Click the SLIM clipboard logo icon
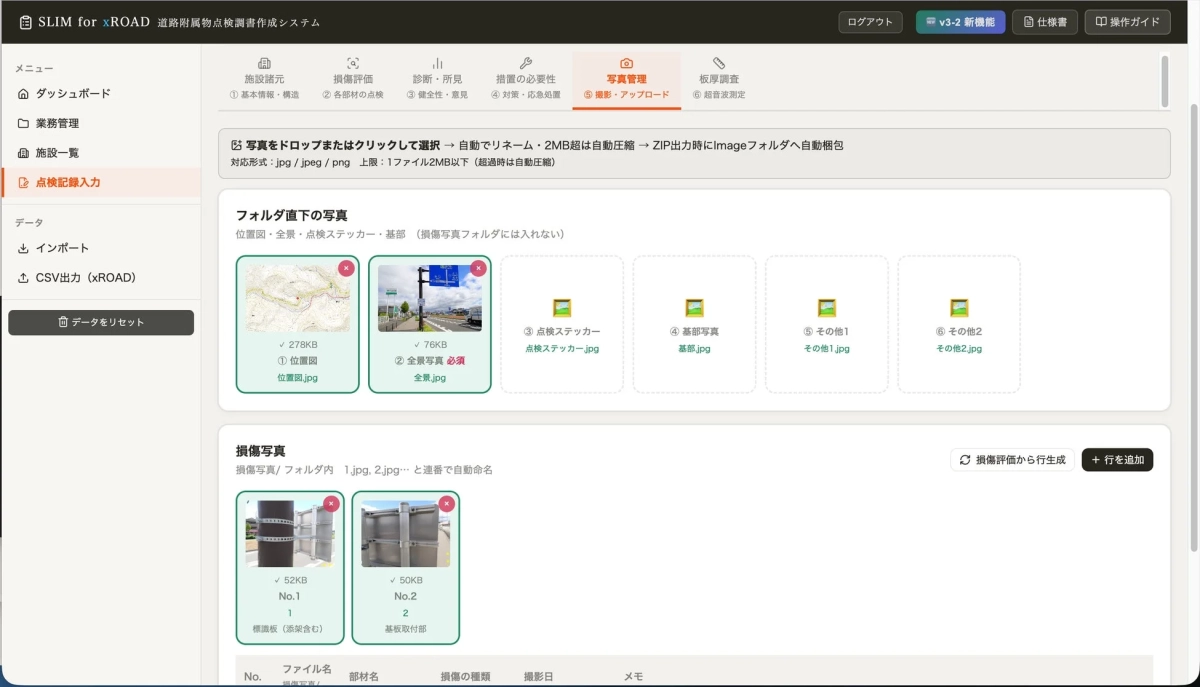The height and width of the screenshot is (687, 1200). (26, 22)
